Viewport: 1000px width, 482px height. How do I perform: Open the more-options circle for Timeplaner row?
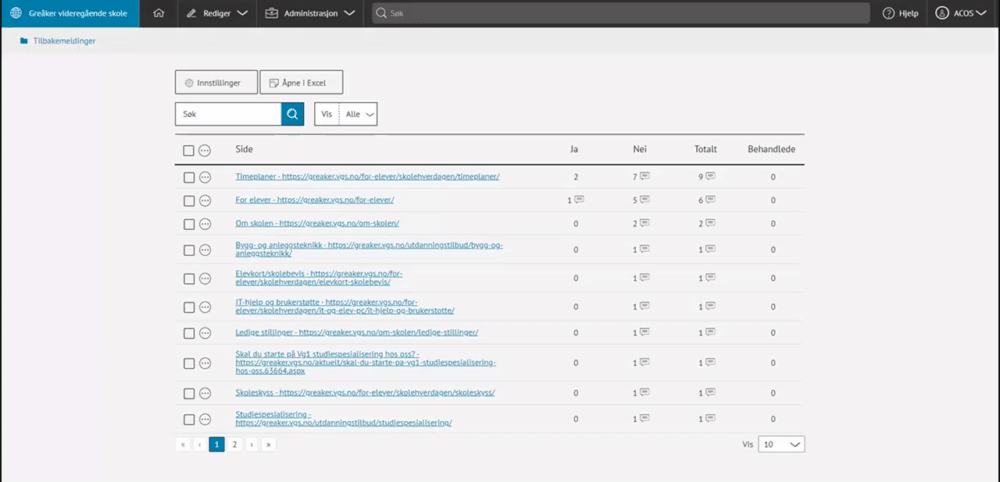pyautogui.click(x=205, y=178)
